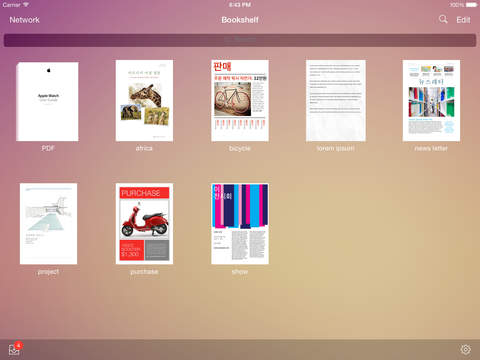Open the show striped poster document
Image resolution: width=480 pixels, height=360 pixels.
click(240, 224)
